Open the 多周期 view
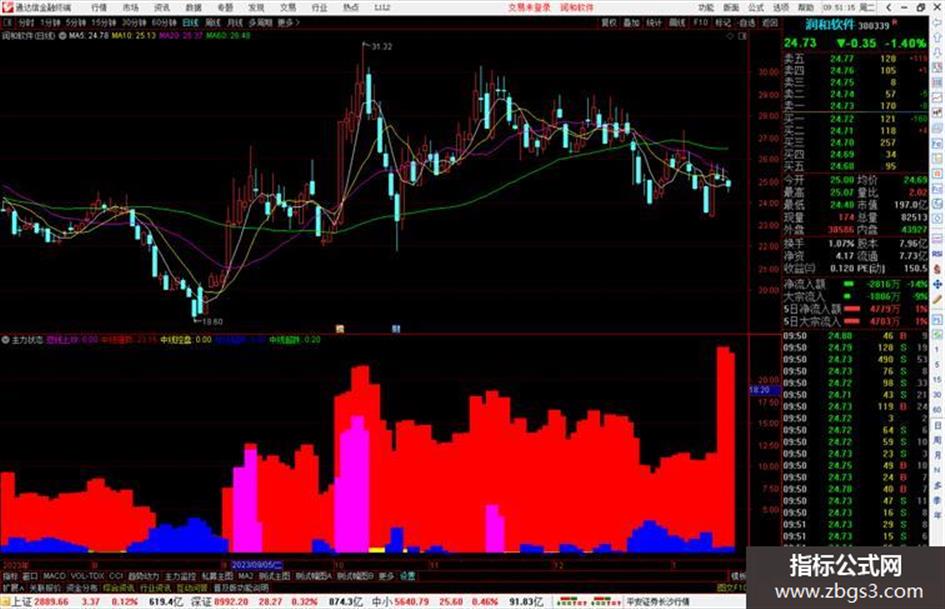This screenshot has width=945, height=609. [x=260, y=22]
